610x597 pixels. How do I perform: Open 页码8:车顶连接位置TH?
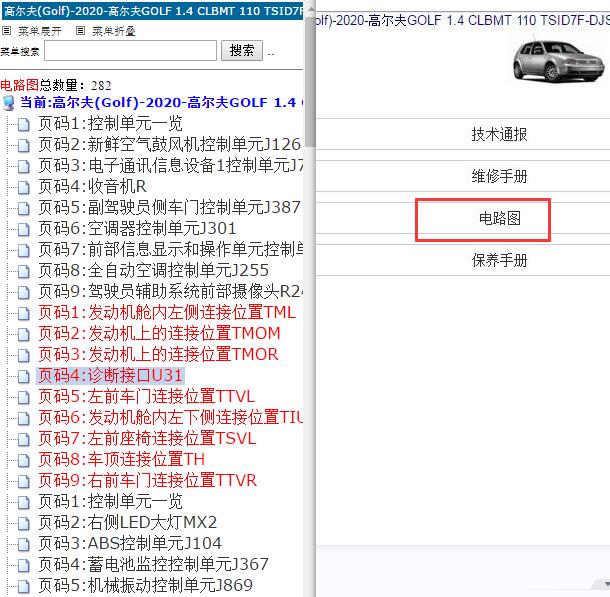point(121,460)
